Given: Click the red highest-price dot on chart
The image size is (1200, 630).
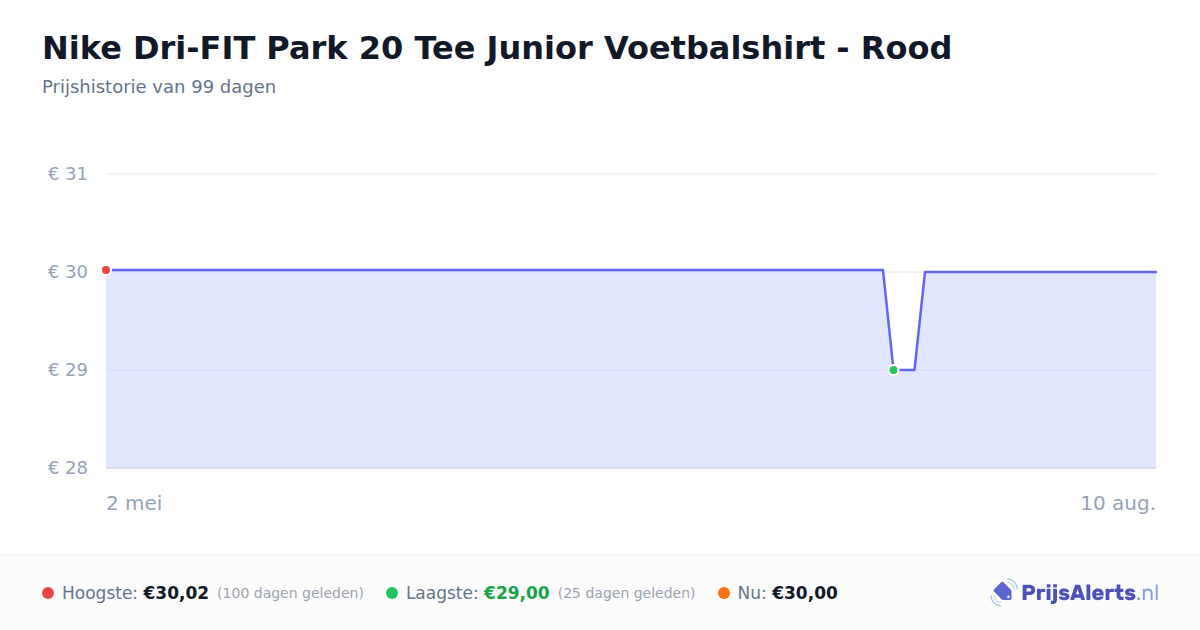Looking at the screenshot, I should pos(106,270).
